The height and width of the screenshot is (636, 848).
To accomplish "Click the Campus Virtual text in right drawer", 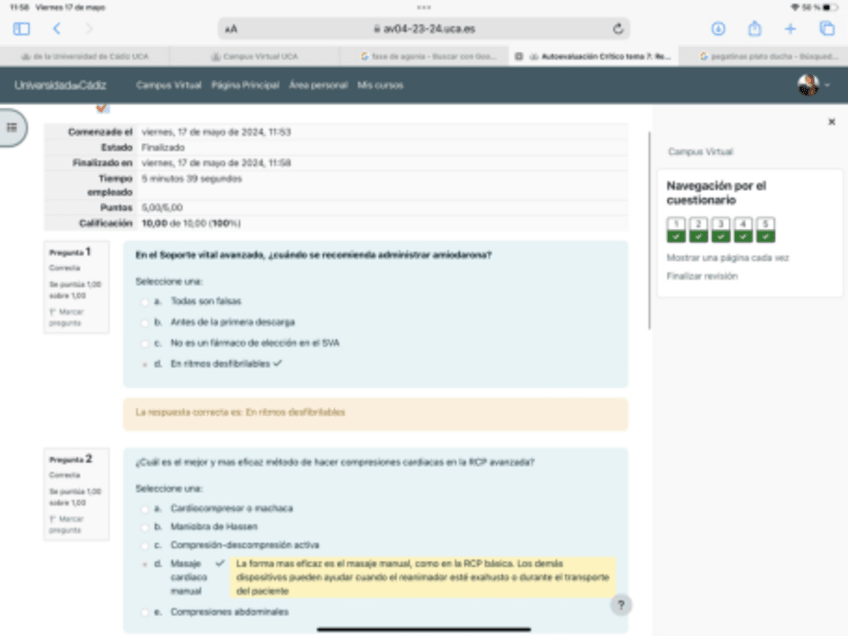I will pos(700,152).
